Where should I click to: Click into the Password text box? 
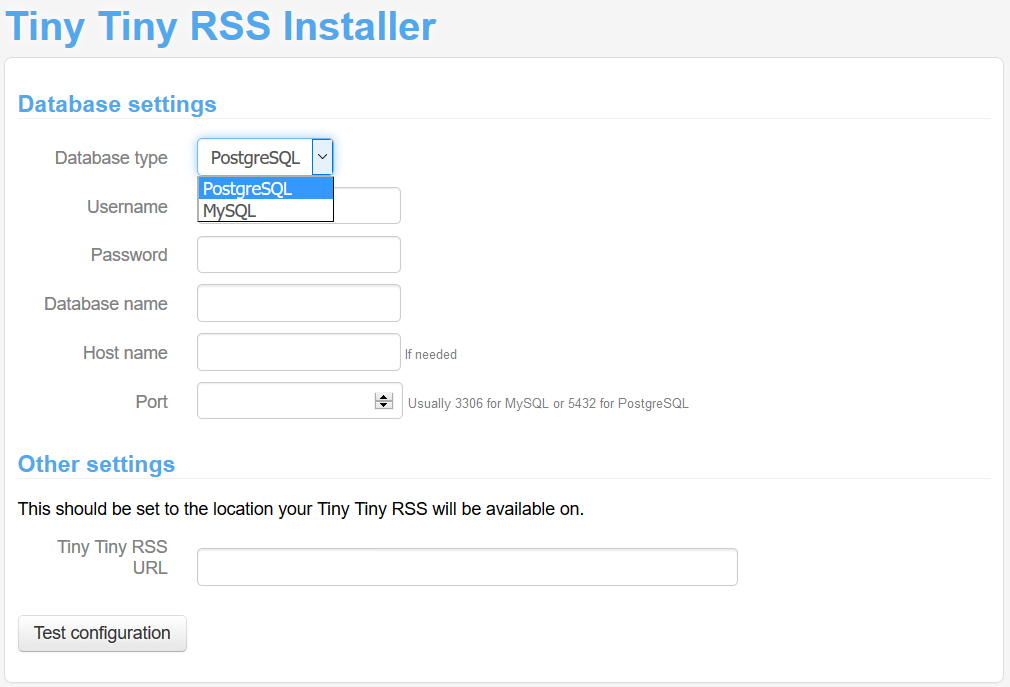tap(298, 255)
